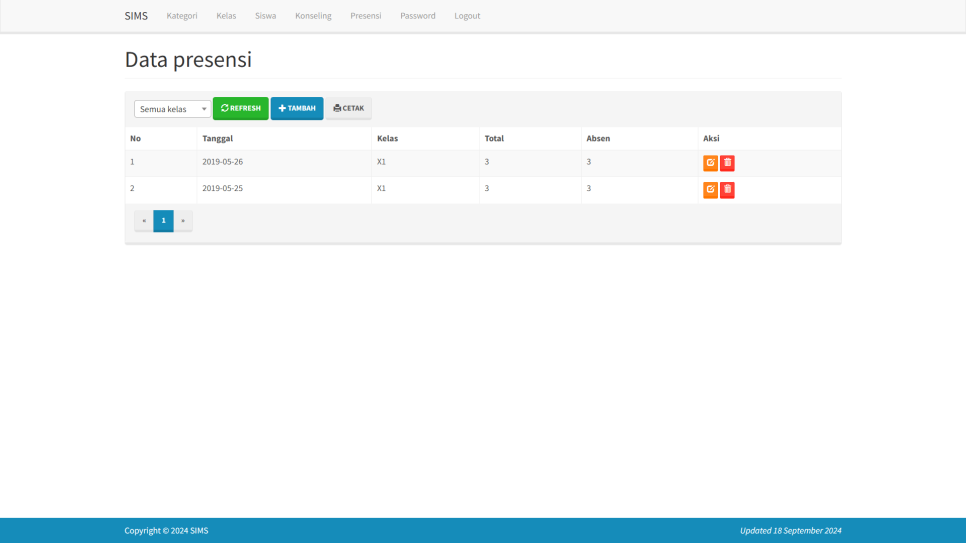
Task: Log out using the Logout link
Action: (x=467, y=16)
